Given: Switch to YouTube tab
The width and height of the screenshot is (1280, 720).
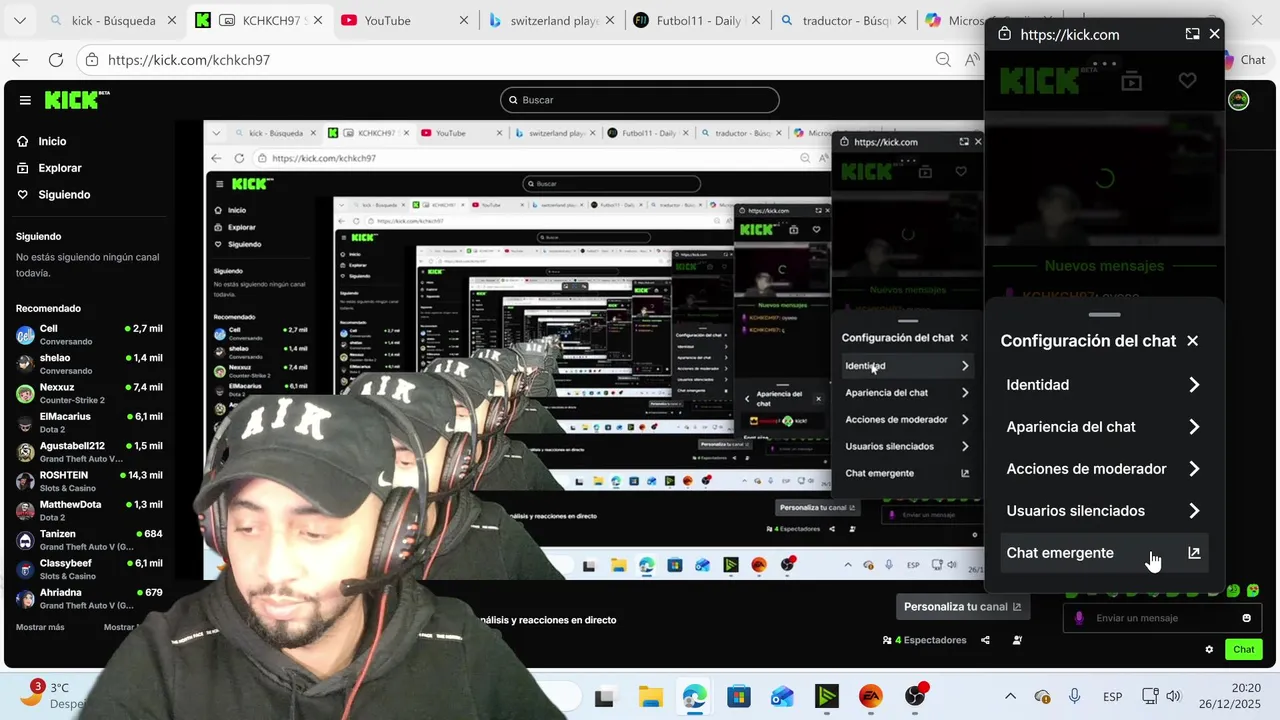Looking at the screenshot, I should [x=405, y=20].
